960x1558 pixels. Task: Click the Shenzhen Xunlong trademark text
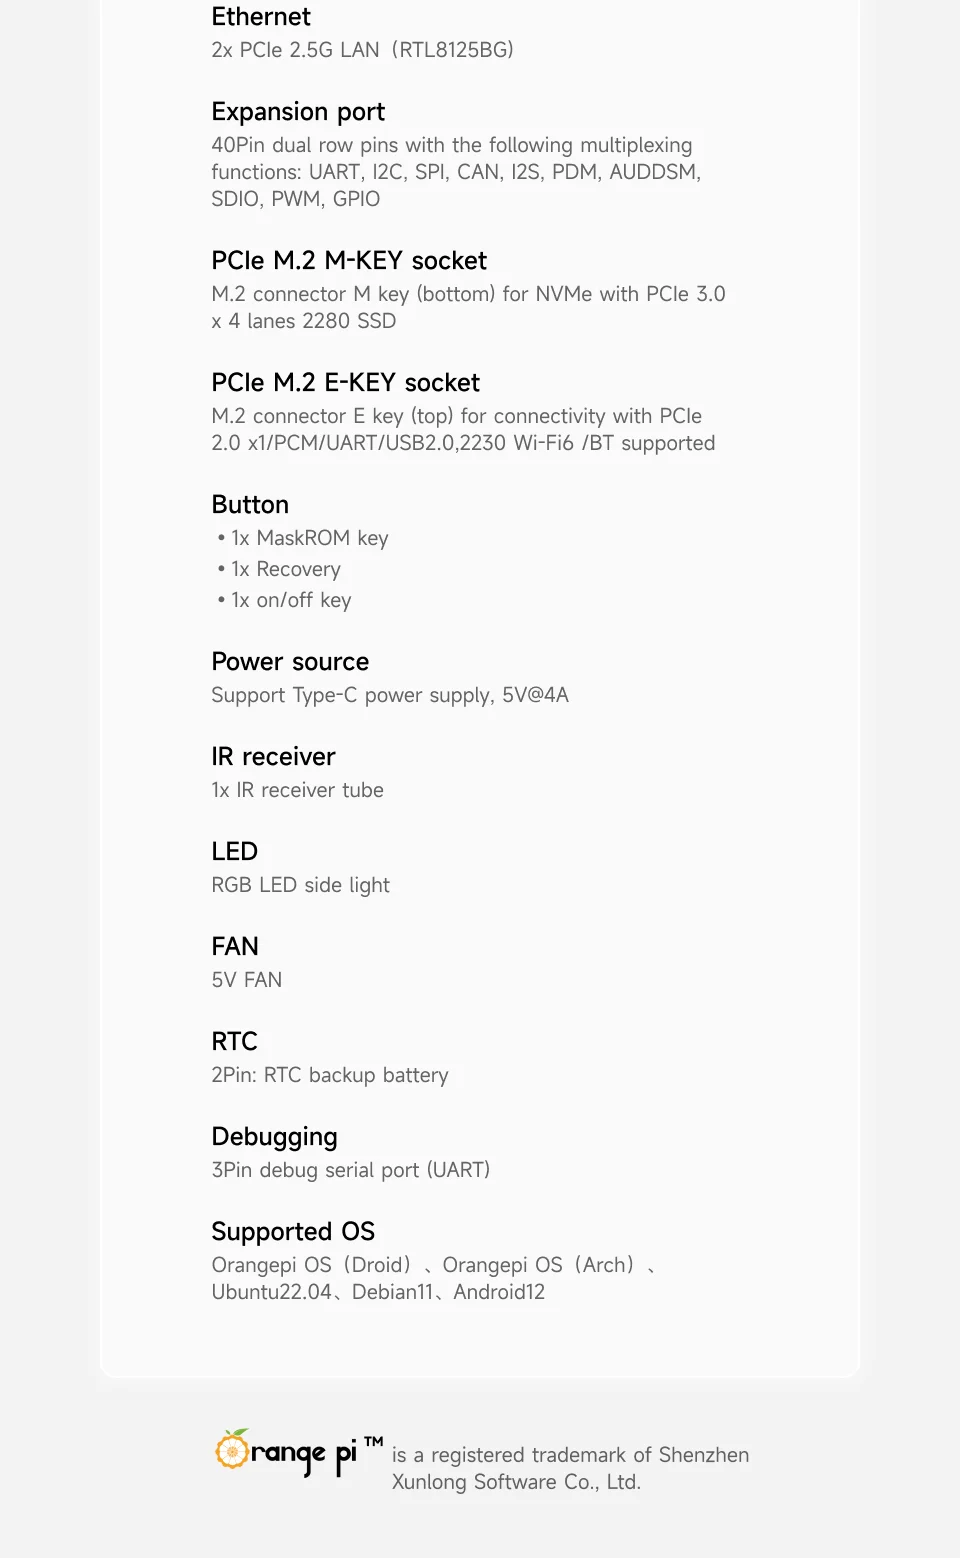coord(570,1468)
